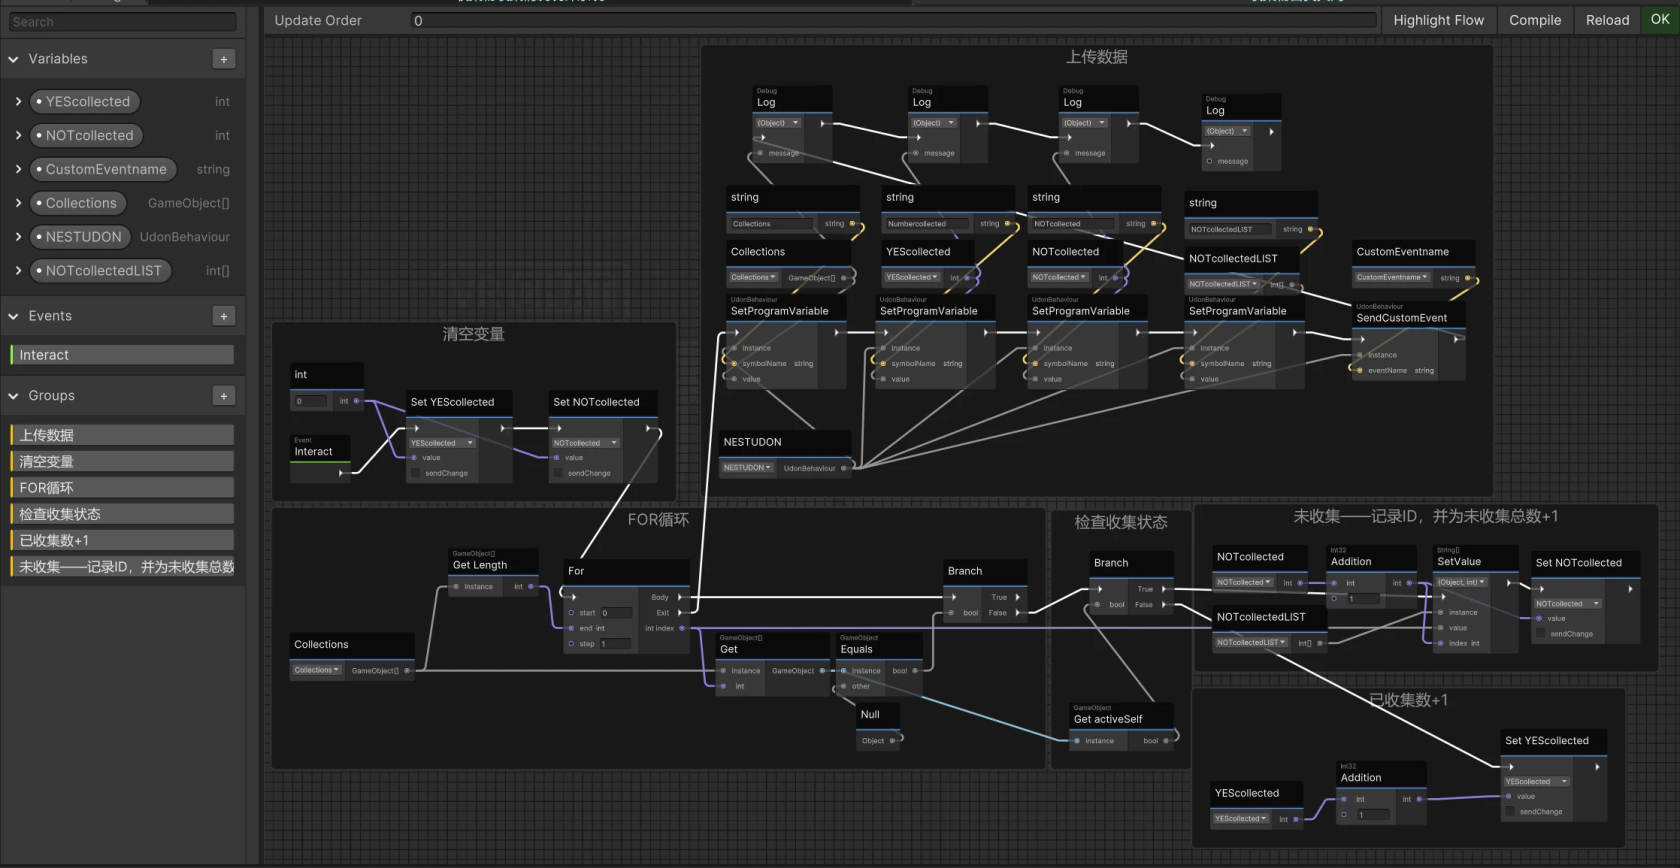
Task: Toggle sendChange on Set YEScollected in 已收集数+1 group
Action: click(x=1510, y=812)
